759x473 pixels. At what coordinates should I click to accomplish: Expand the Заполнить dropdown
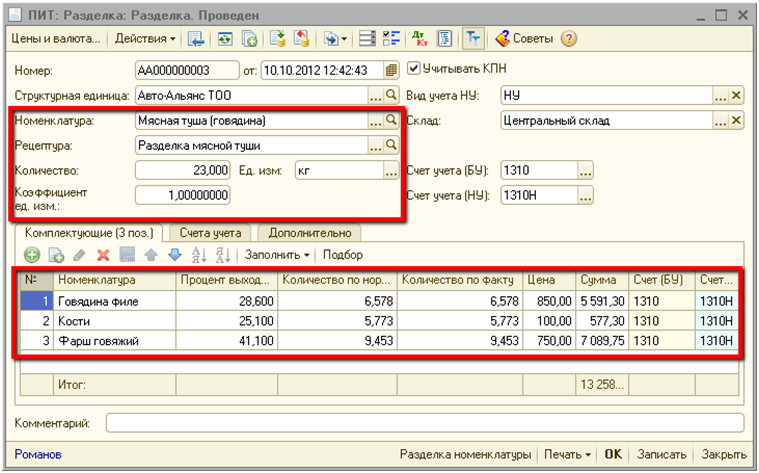[x=279, y=256]
